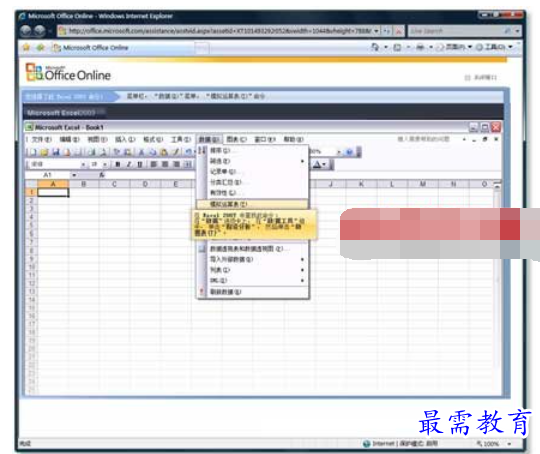Click the Excel New workbook icon
The width and height of the screenshot is (540, 454).
(x=33, y=152)
